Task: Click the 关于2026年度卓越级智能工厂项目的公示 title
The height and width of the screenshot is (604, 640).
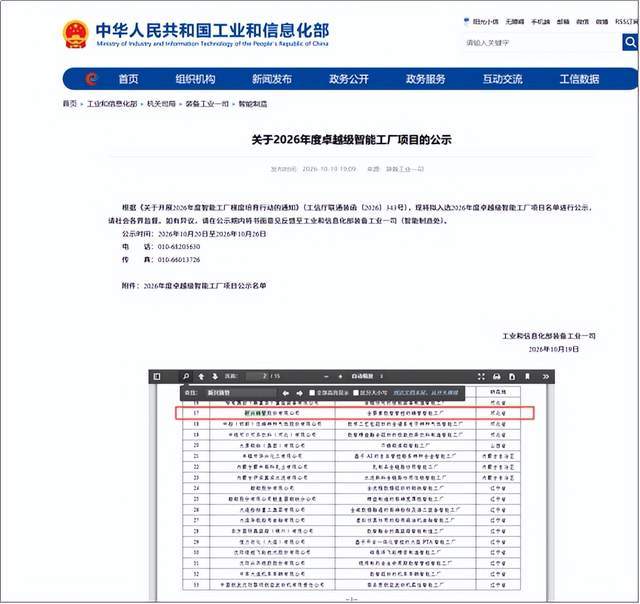Action: [351, 140]
